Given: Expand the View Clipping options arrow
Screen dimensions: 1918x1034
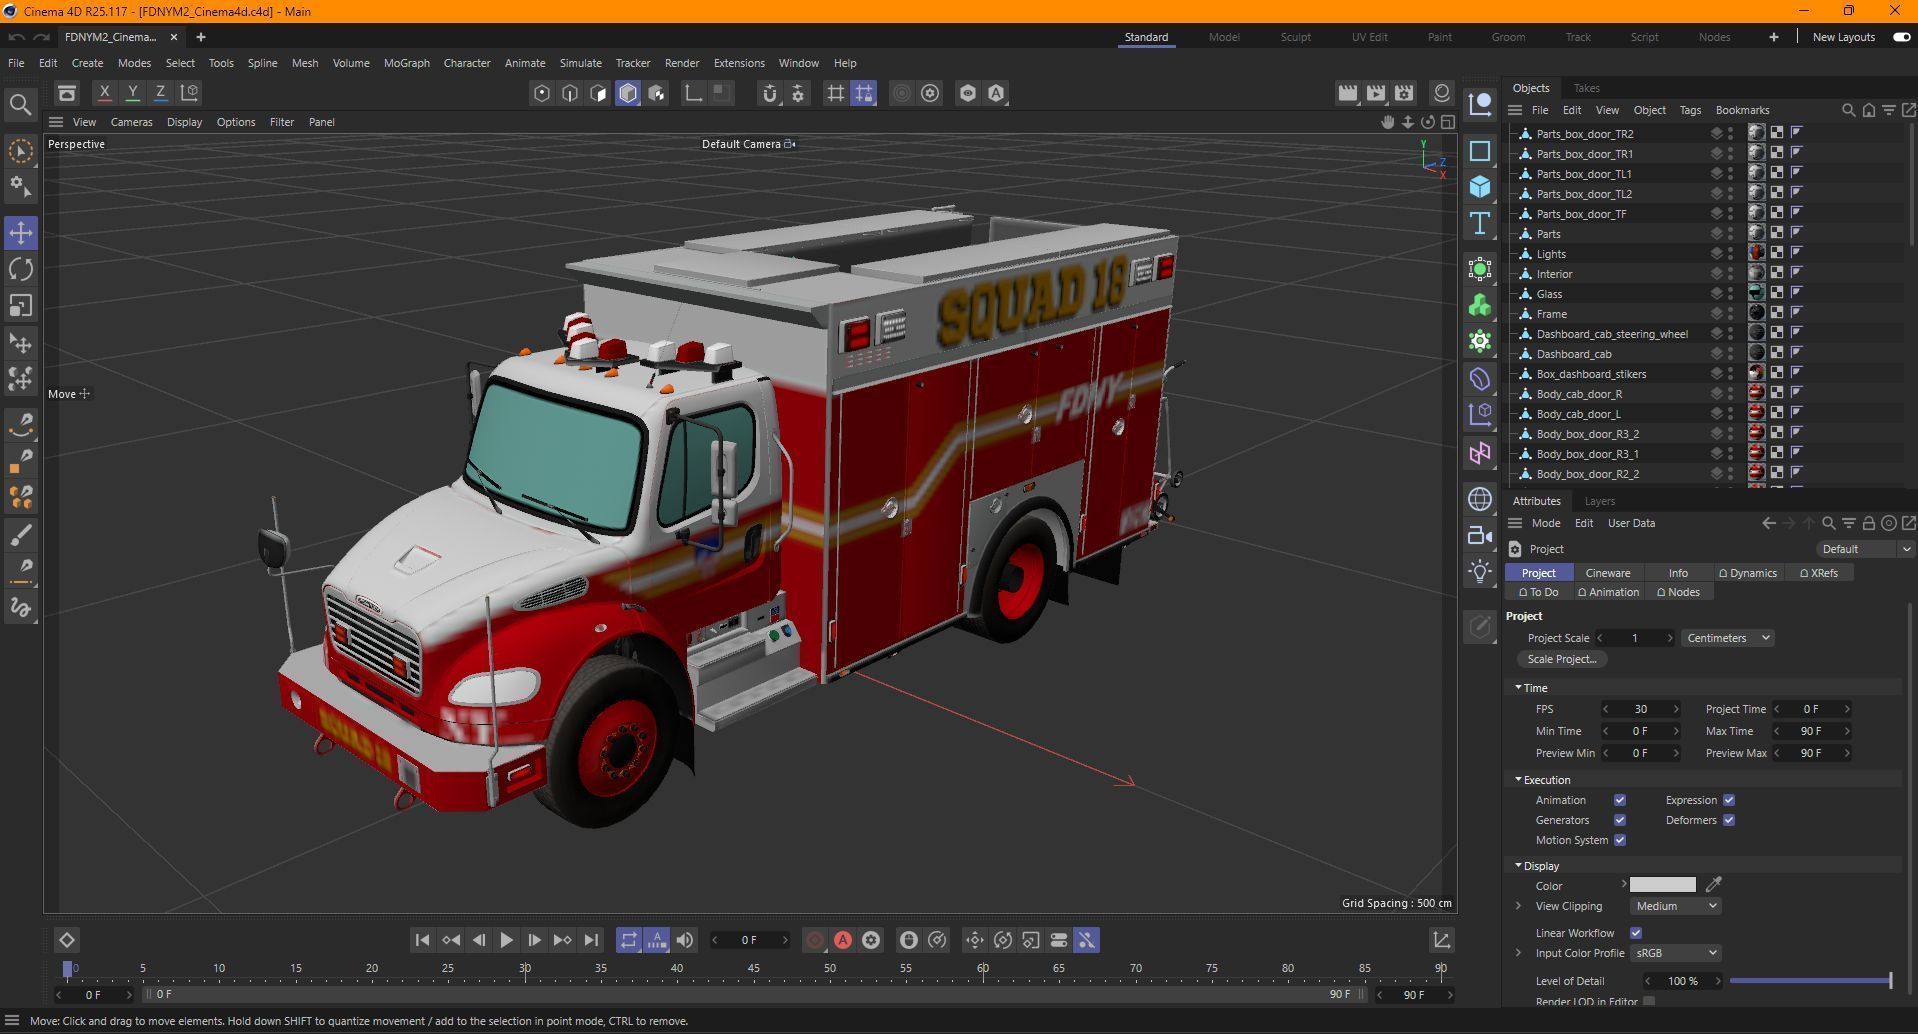Looking at the screenshot, I should (1518, 906).
